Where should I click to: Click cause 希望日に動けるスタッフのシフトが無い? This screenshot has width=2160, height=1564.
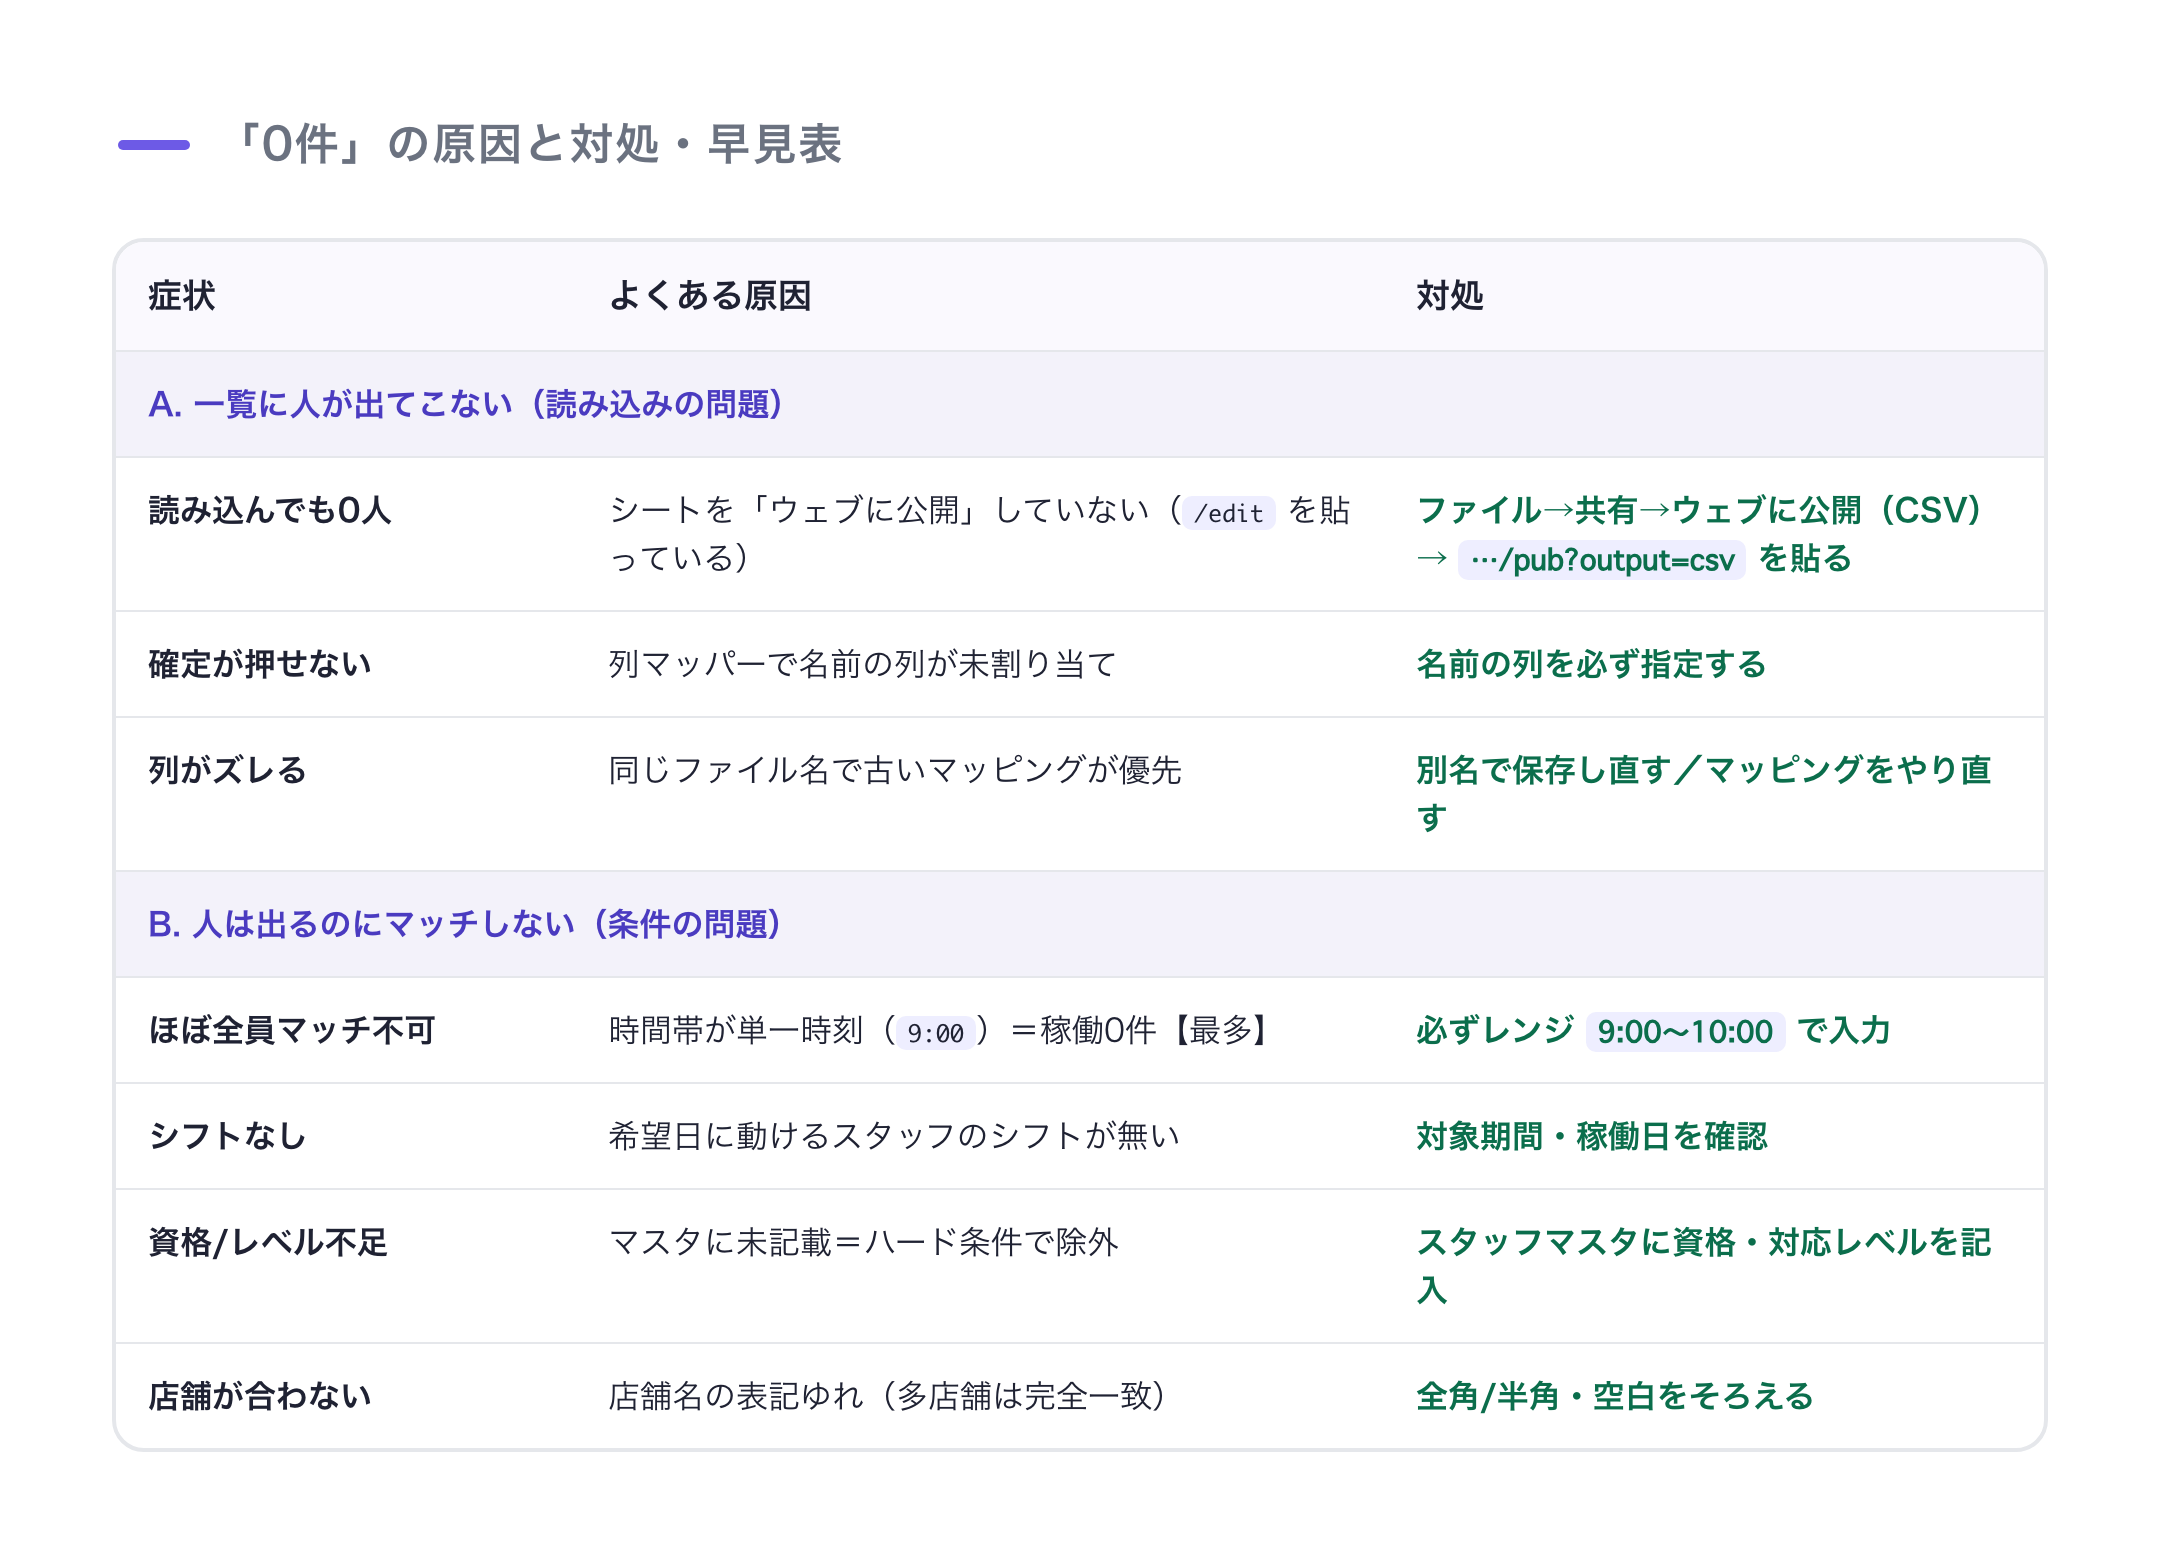895,1136
